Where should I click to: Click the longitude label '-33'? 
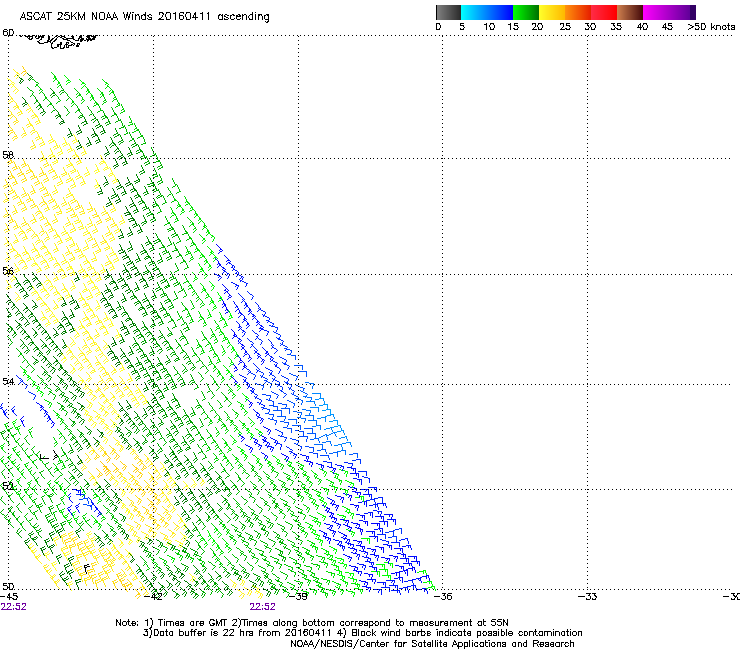[x=588, y=597]
